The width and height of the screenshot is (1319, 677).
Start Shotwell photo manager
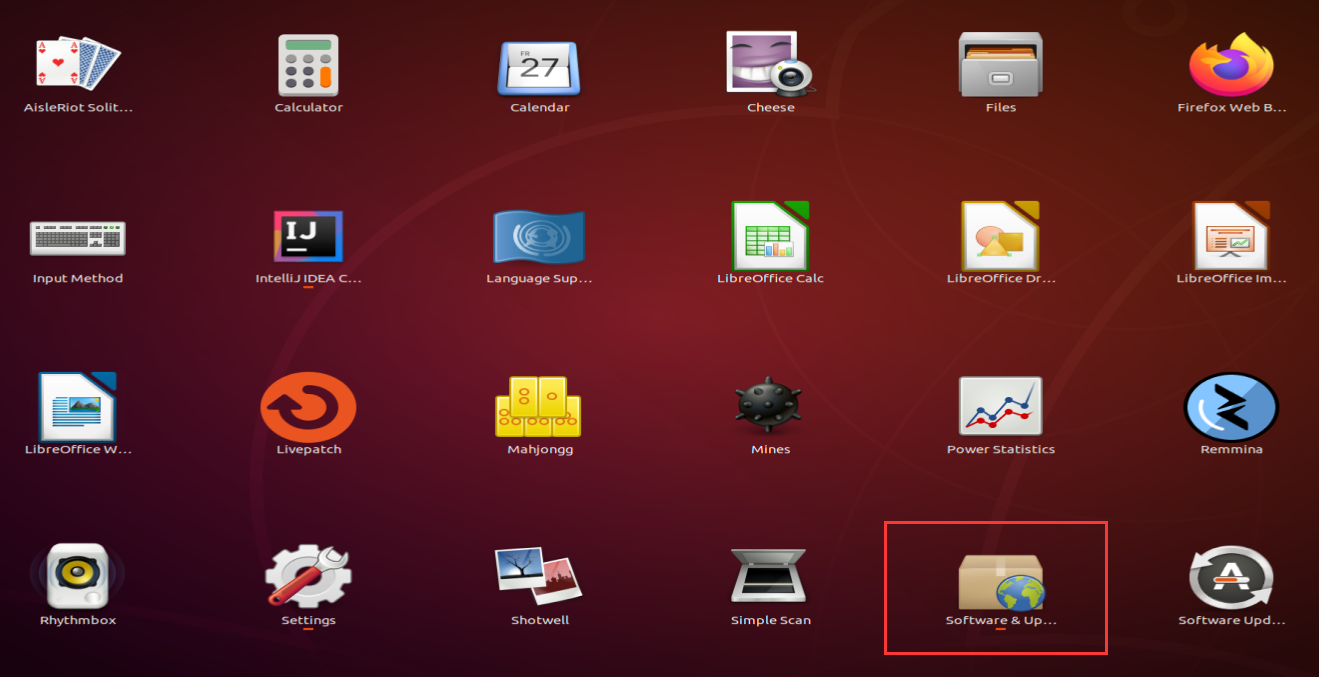[x=539, y=576]
